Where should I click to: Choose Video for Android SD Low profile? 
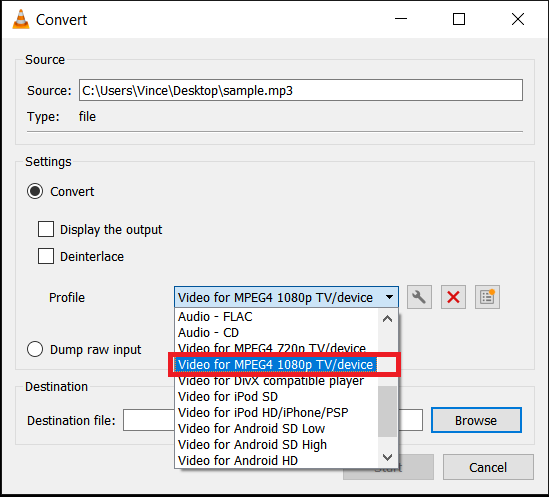tap(276, 429)
